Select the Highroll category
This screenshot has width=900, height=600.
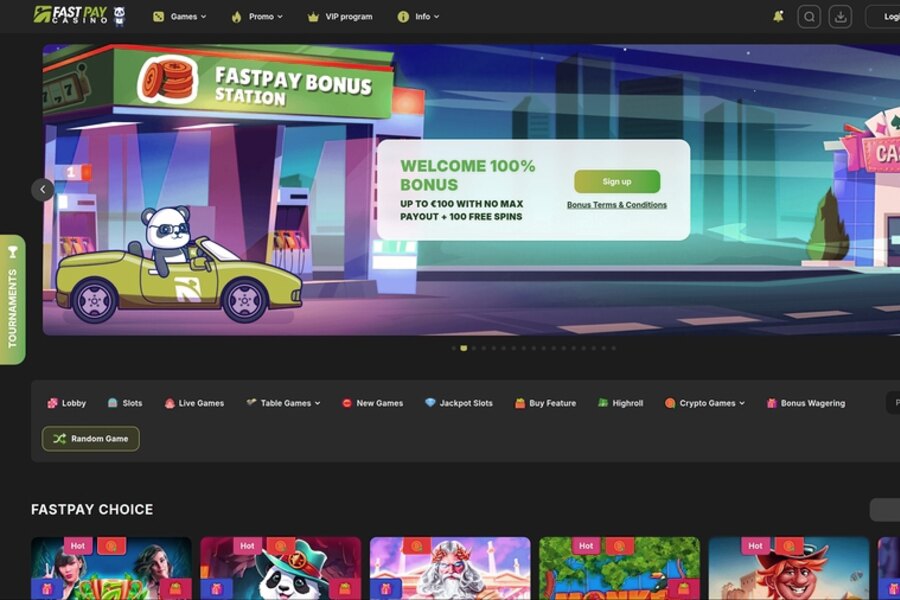pyautogui.click(x=620, y=403)
